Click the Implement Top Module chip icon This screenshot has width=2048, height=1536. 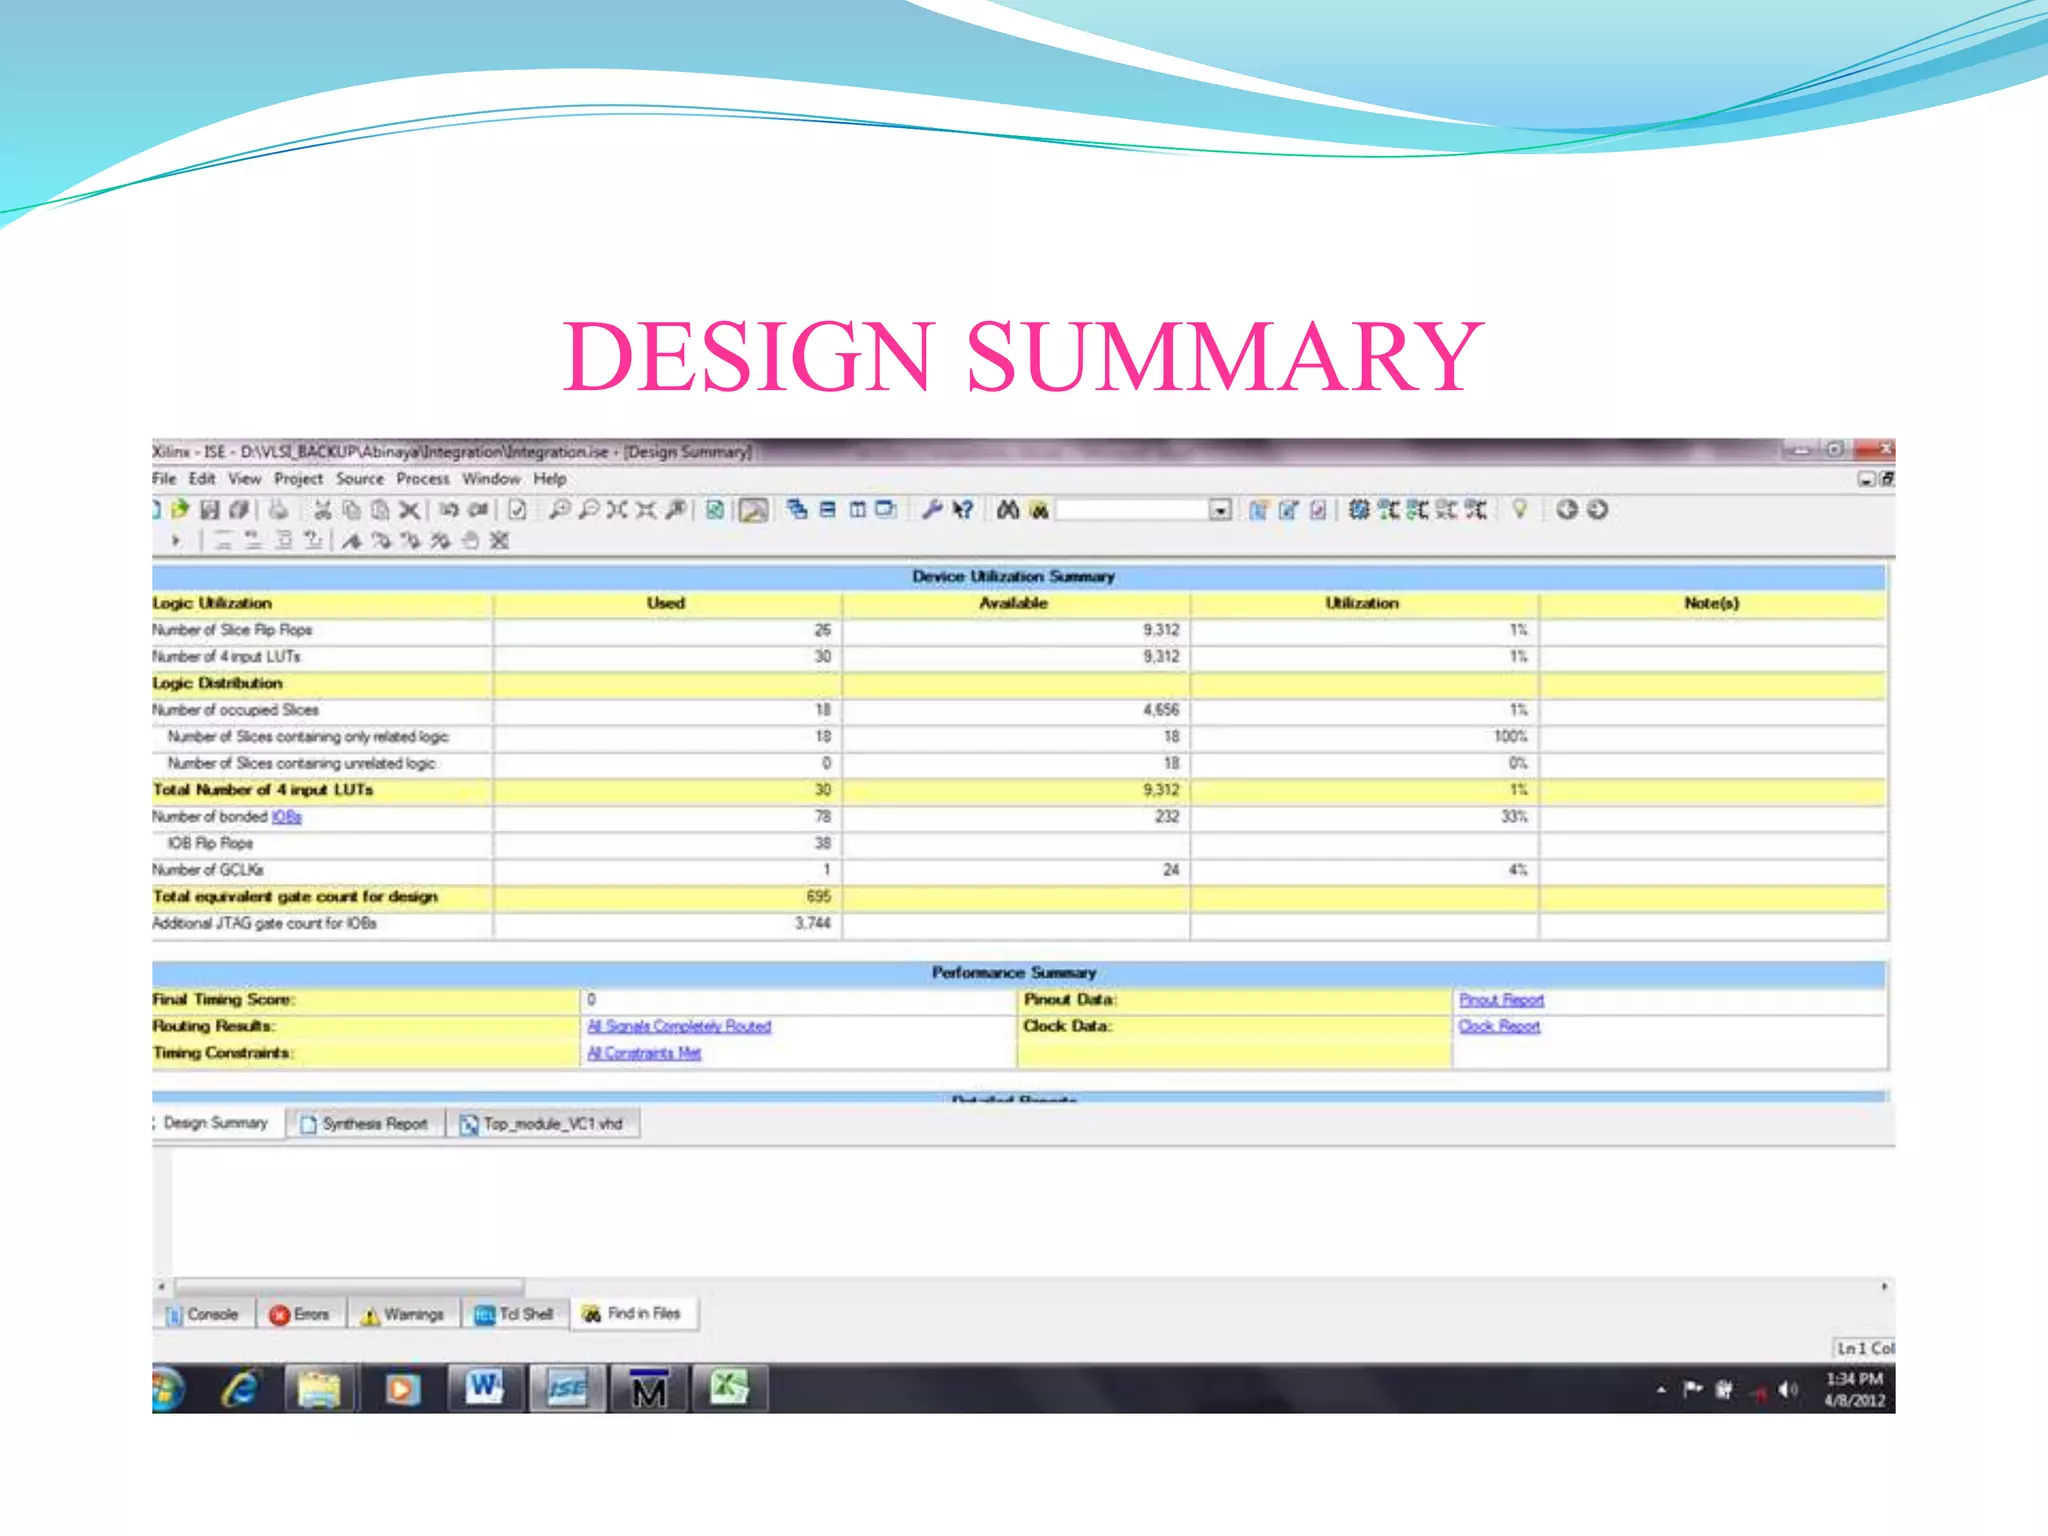pyautogui.click(x=1358, y=510)
